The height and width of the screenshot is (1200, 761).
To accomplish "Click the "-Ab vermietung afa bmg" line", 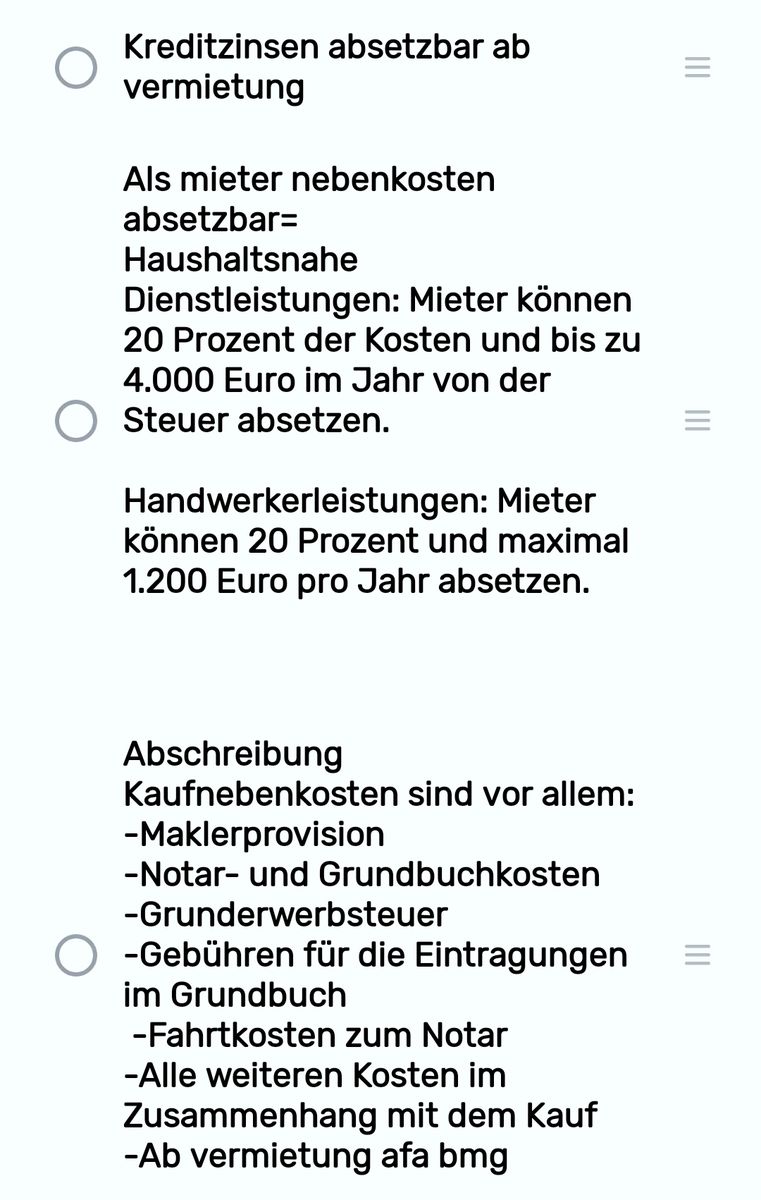I will click(x=316, y=1156).
